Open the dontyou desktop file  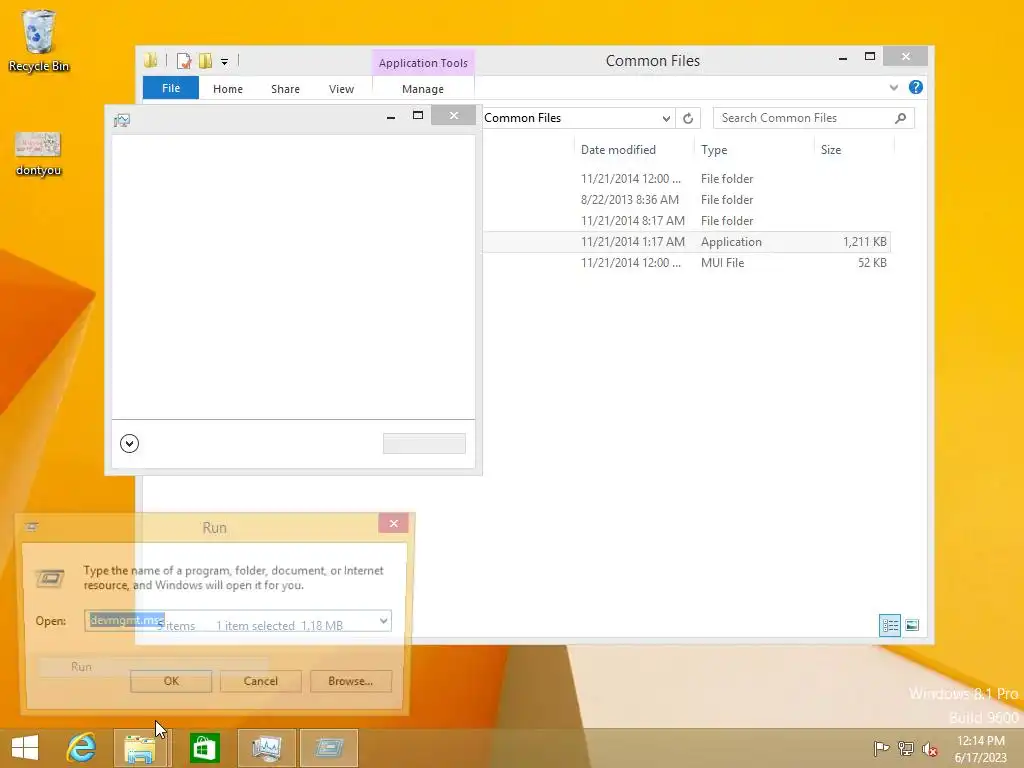click(x=38, y=154)
